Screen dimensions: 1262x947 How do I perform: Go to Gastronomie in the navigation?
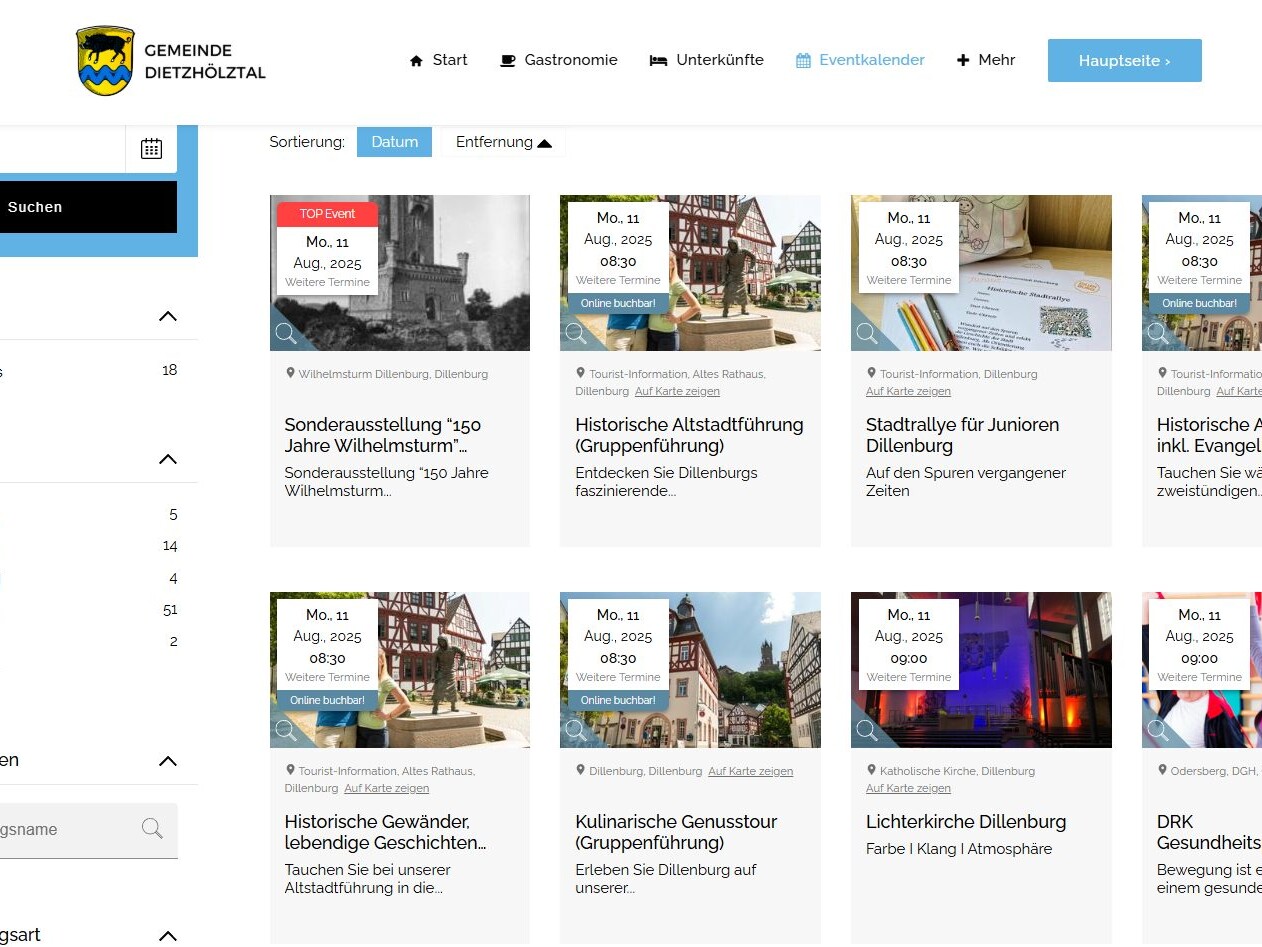pos(559,60)
